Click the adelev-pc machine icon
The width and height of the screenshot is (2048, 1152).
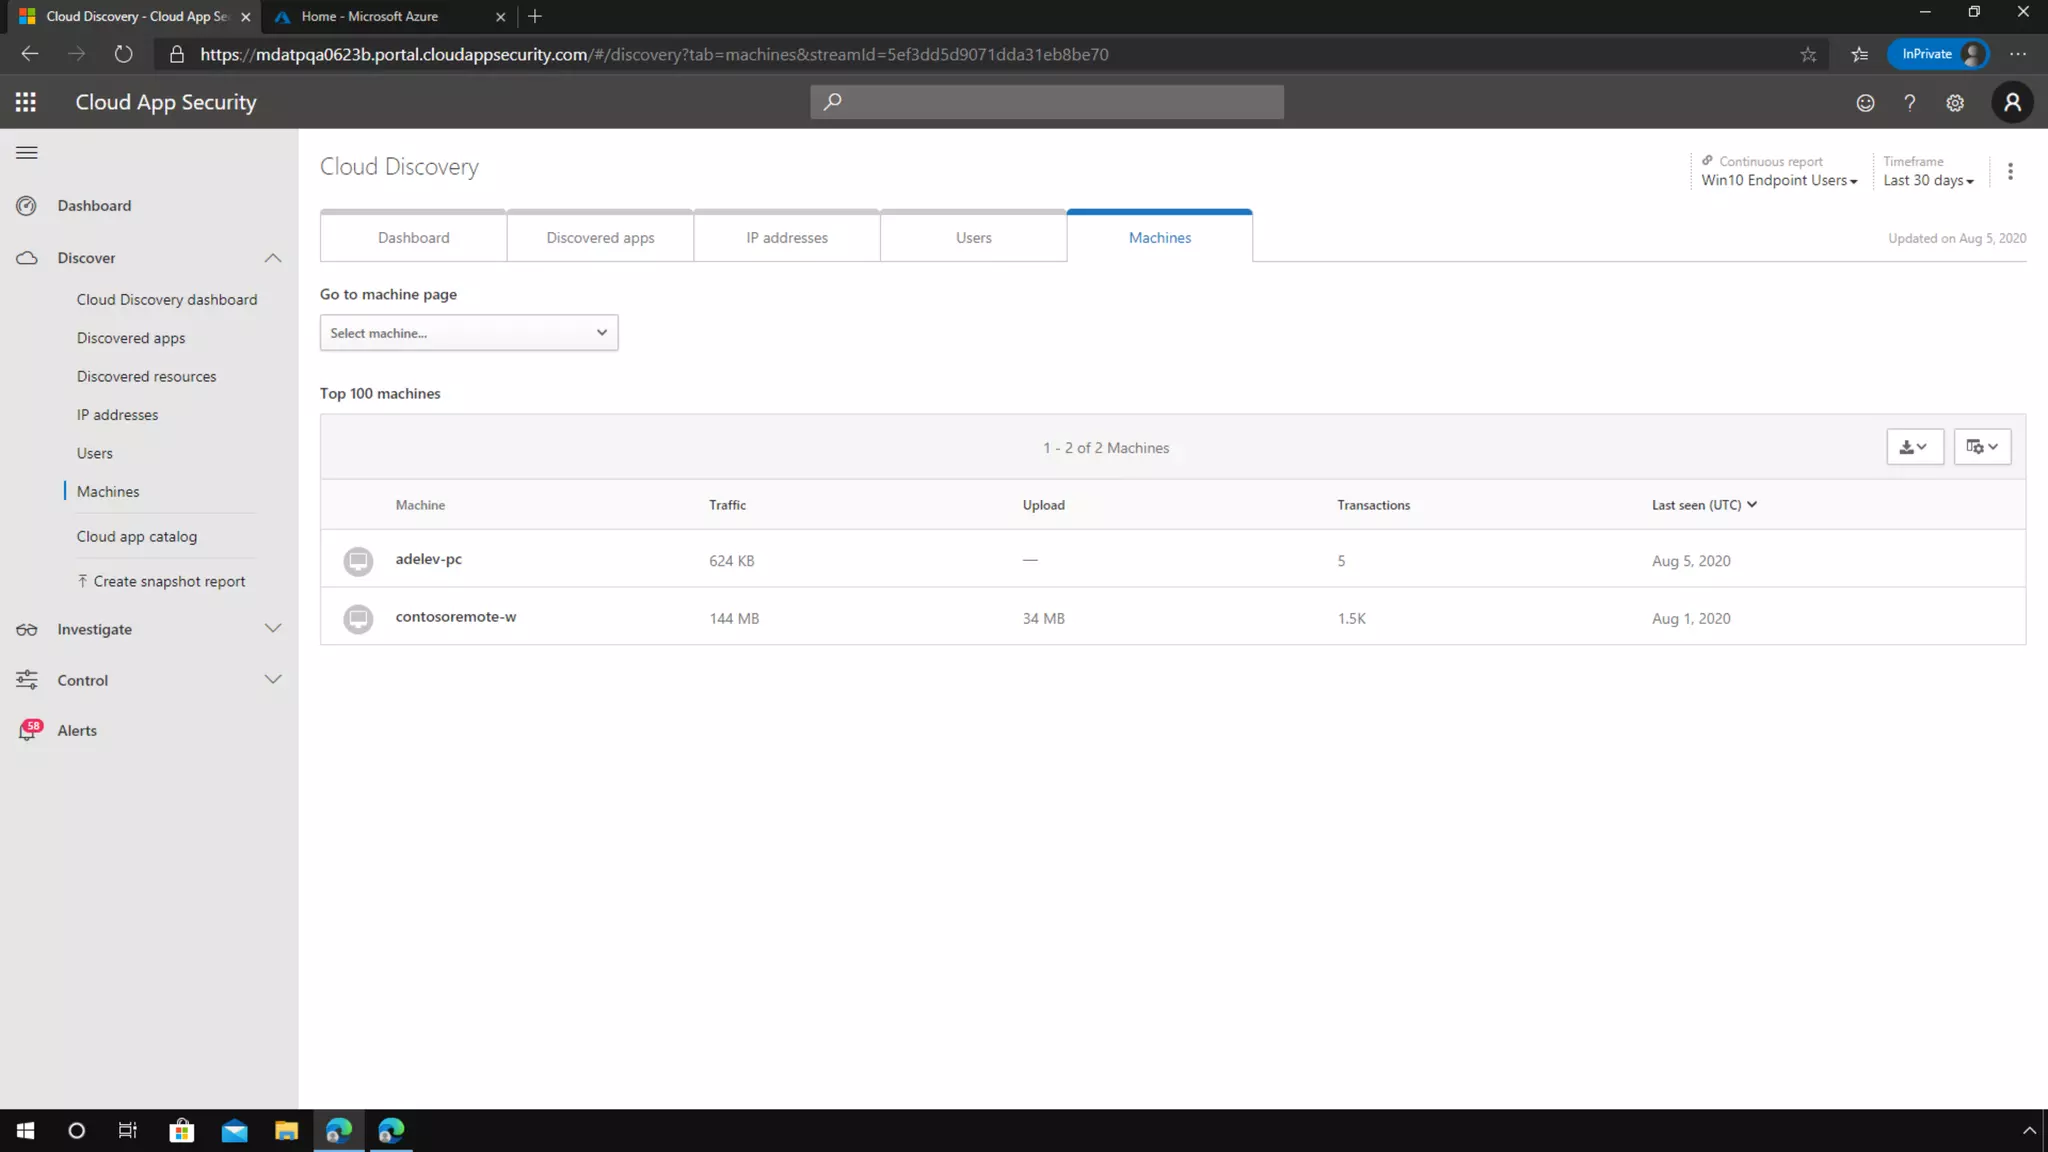(358, 561)
